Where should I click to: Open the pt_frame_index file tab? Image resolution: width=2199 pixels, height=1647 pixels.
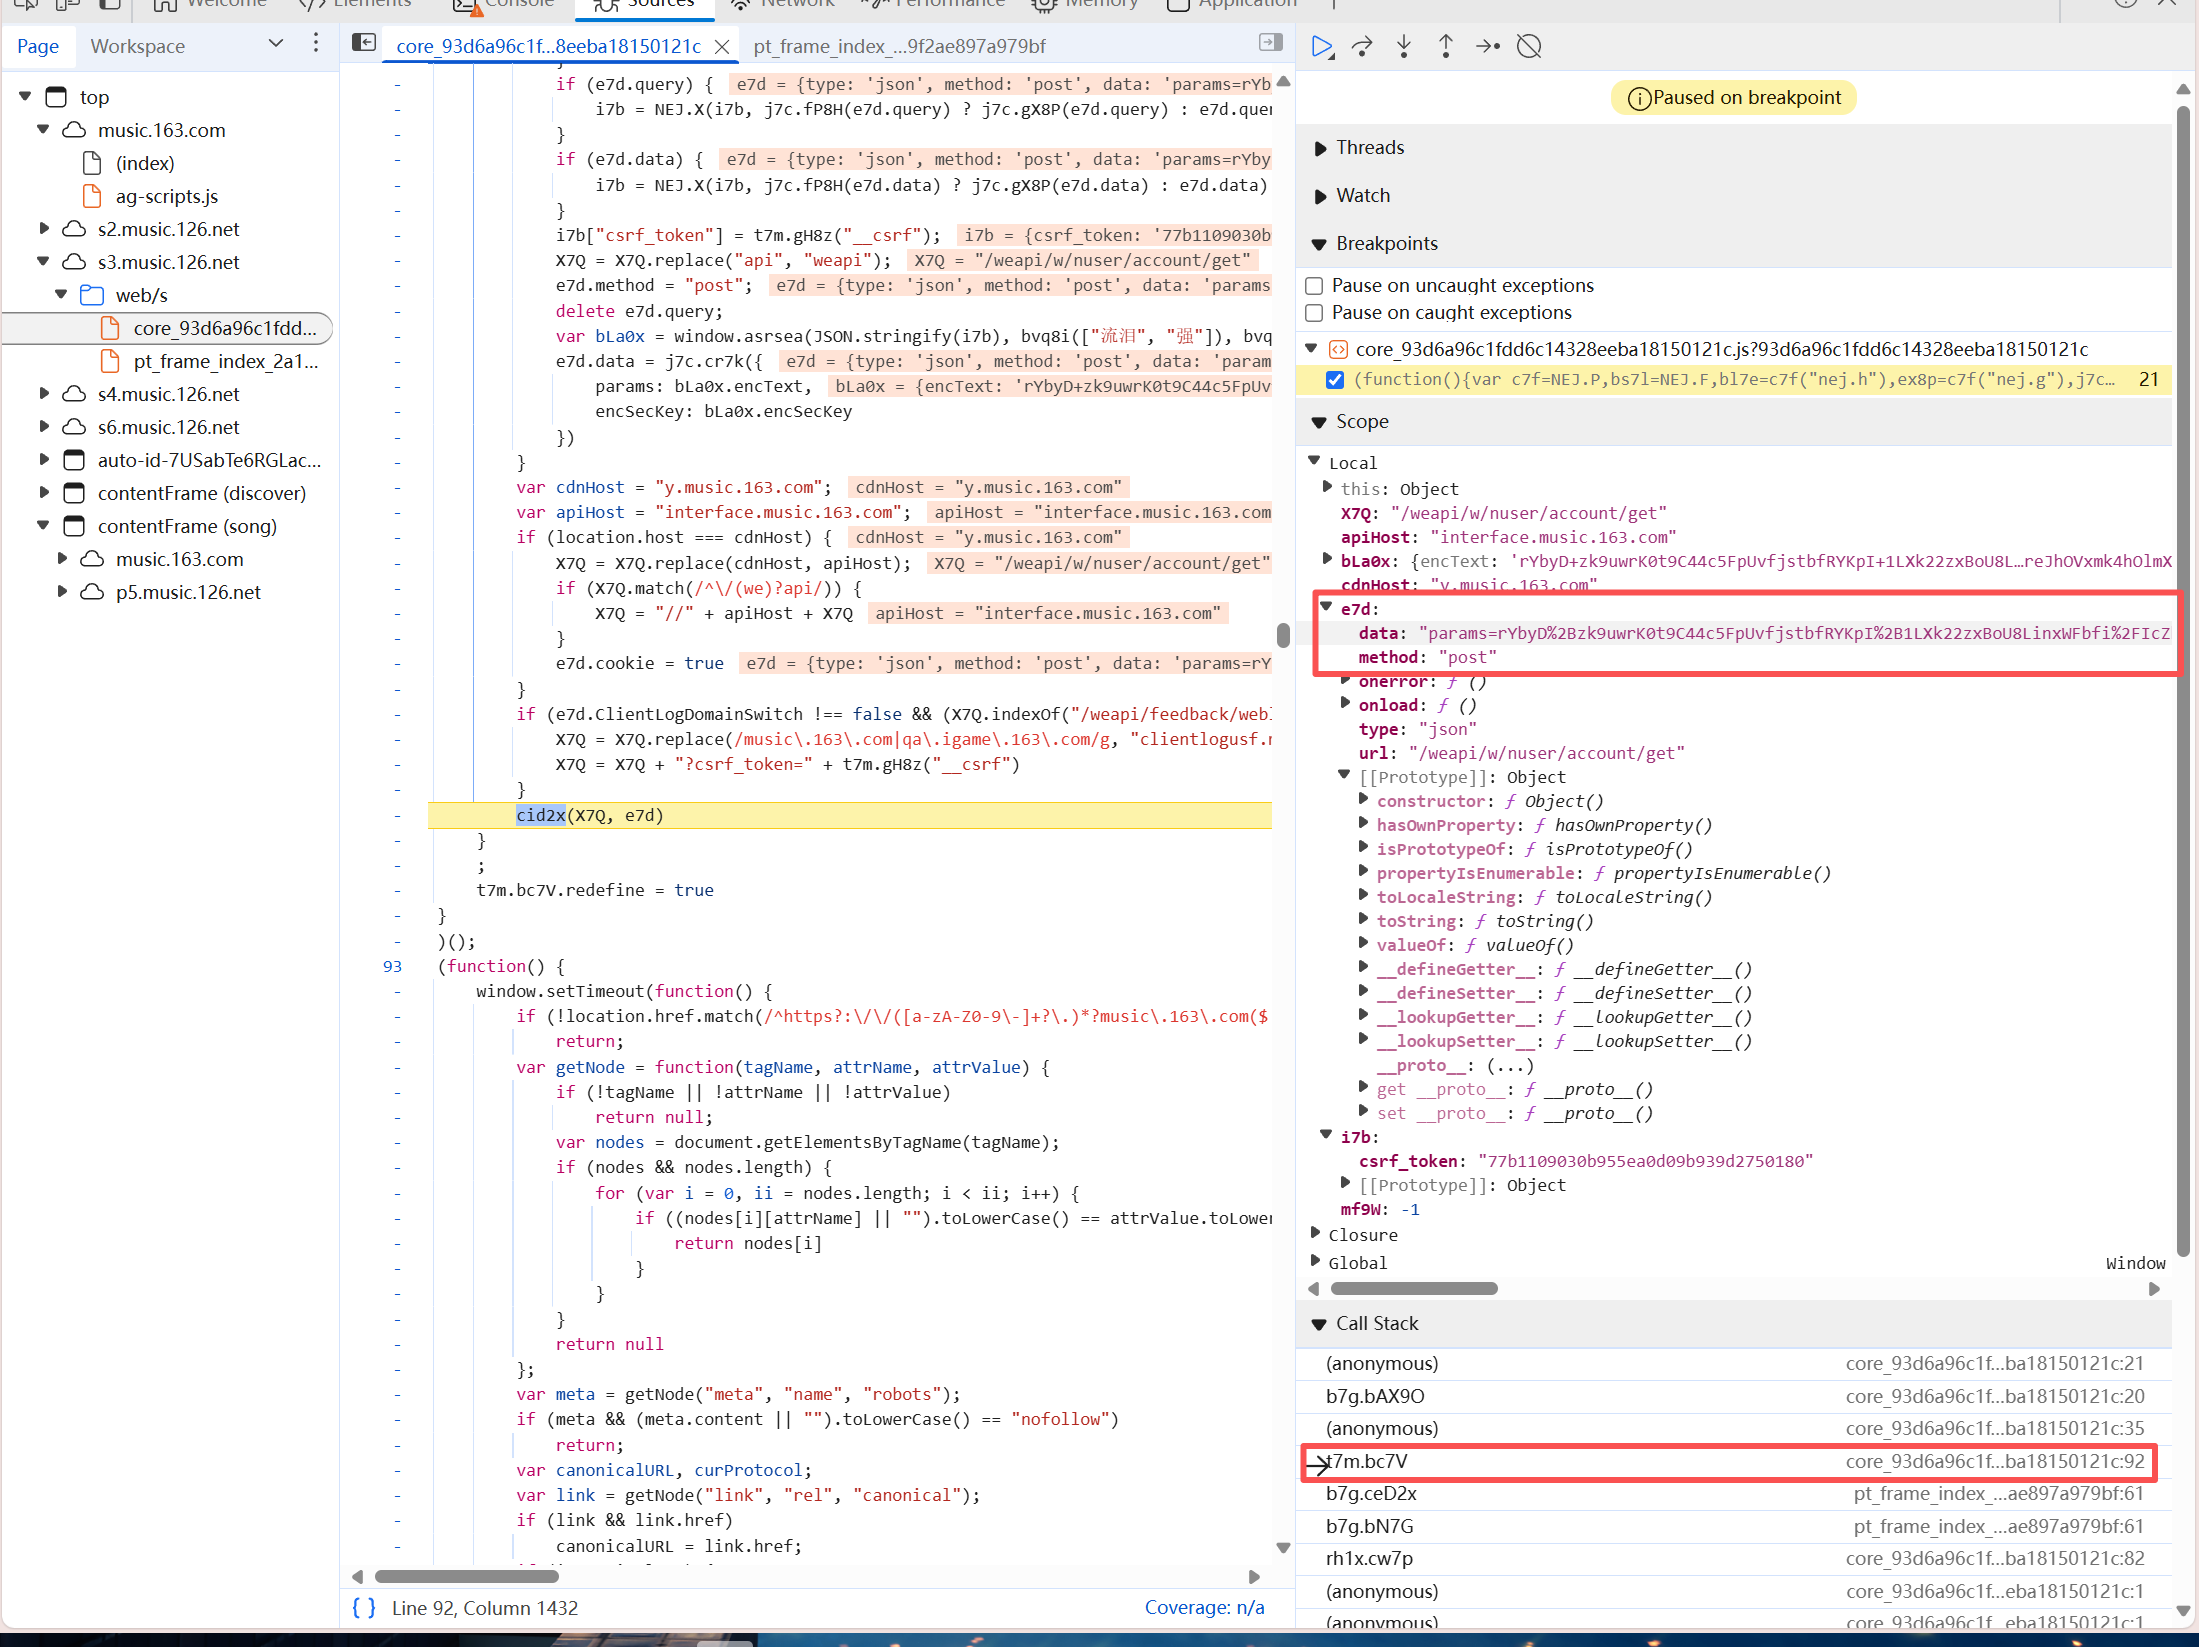(899, 46)
